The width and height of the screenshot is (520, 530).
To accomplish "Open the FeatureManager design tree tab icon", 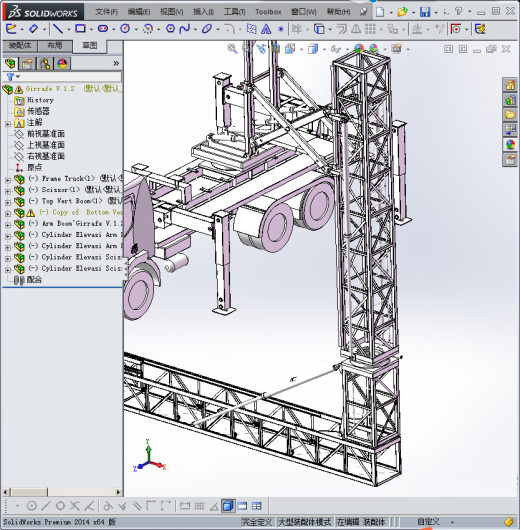I will point(10,63).
